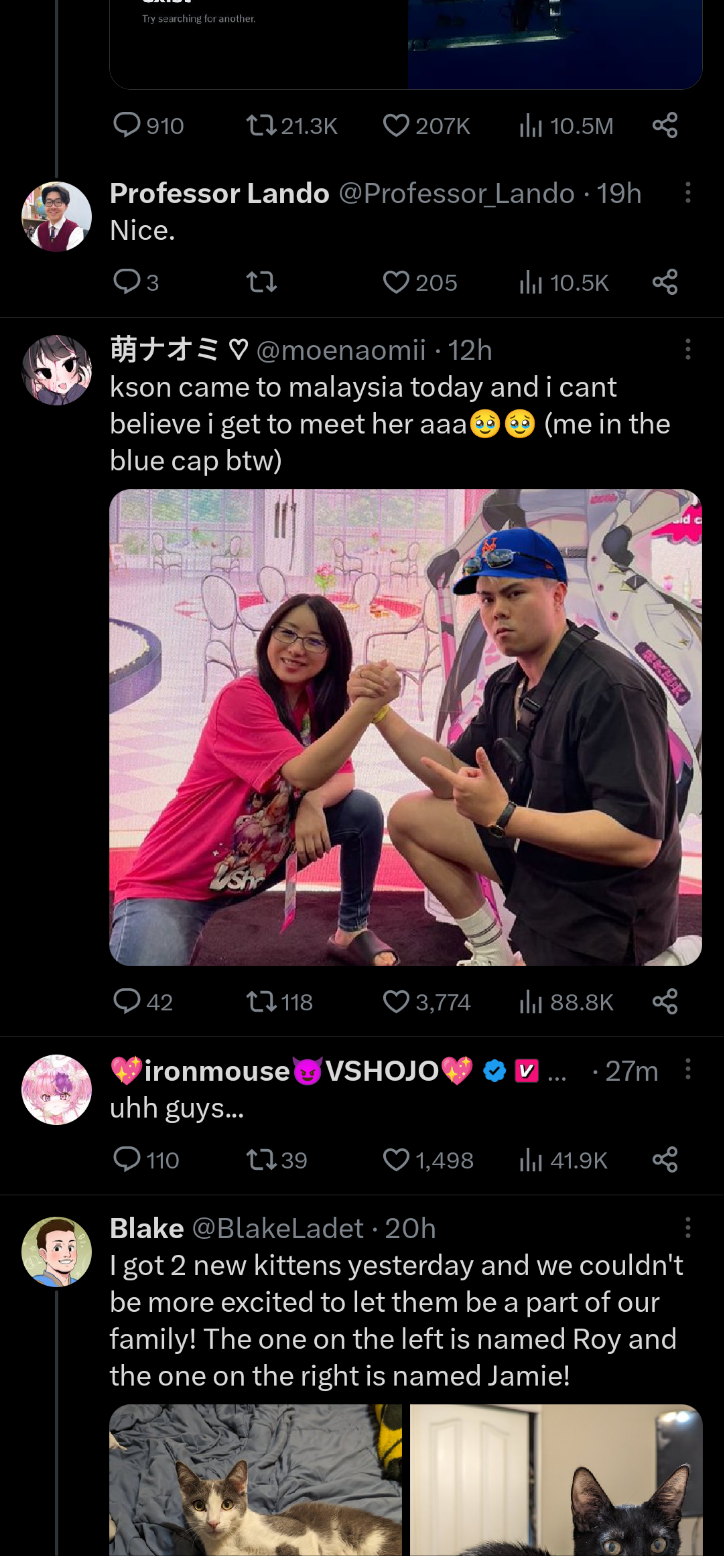View the kson meetup photo full size
The width and height of the screenshot is (724, 1556).
click(406, 727)
